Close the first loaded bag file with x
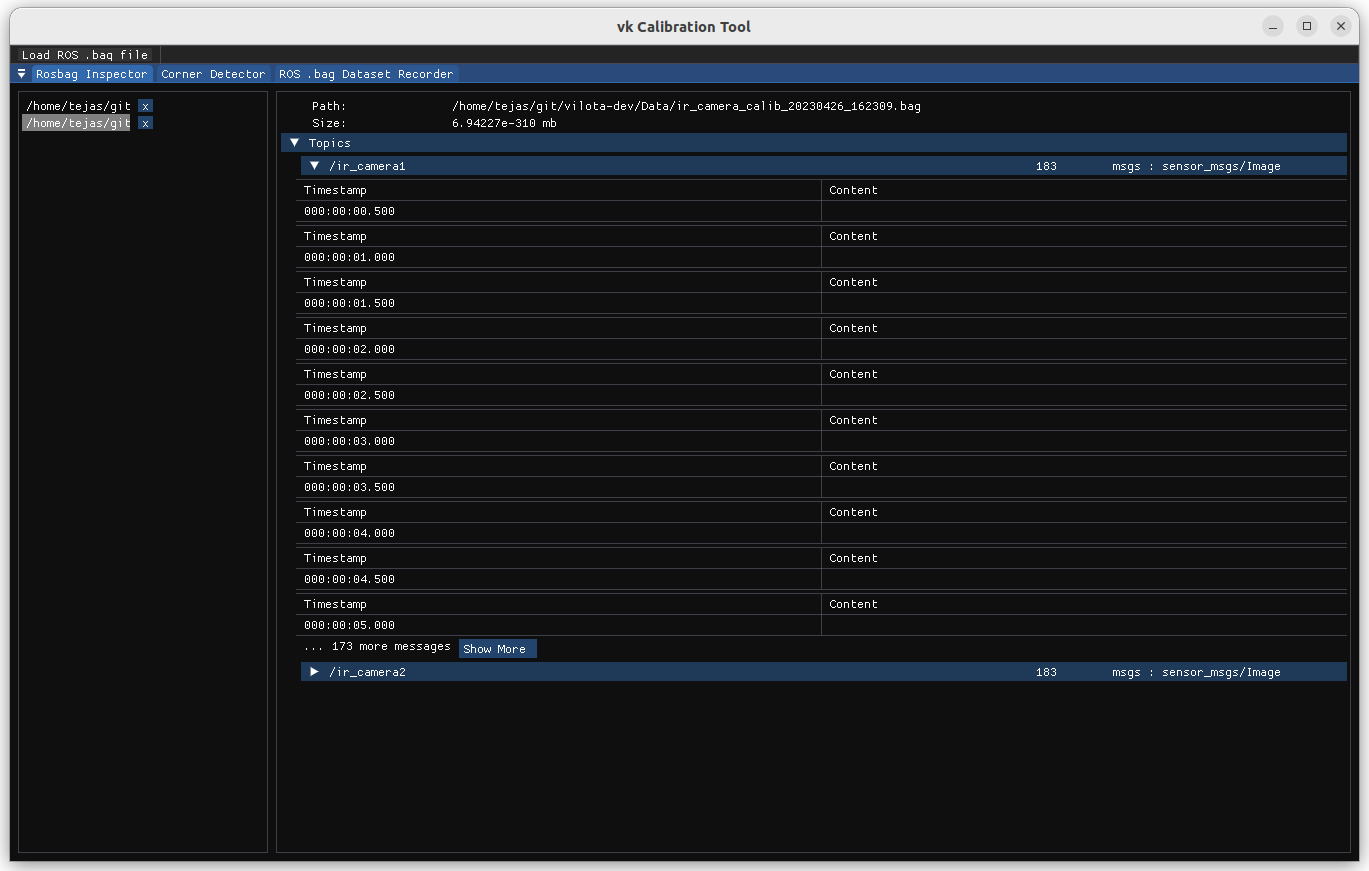The height and width of the screenshot is (871, 1369). pyautogui.click(x=146, y=106)
